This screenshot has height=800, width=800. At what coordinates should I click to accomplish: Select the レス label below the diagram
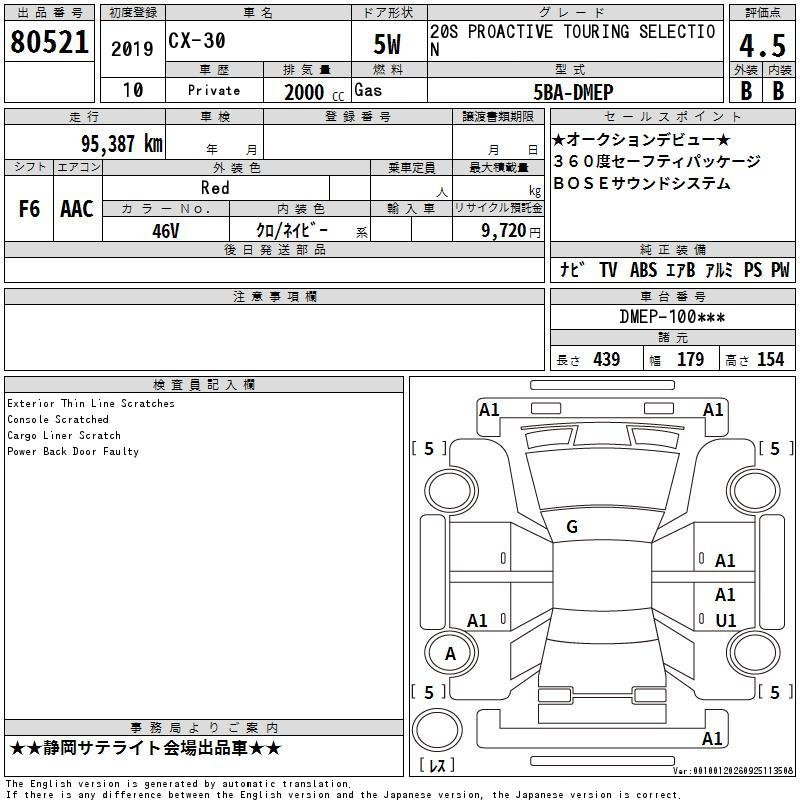click(x=437, y=765)
